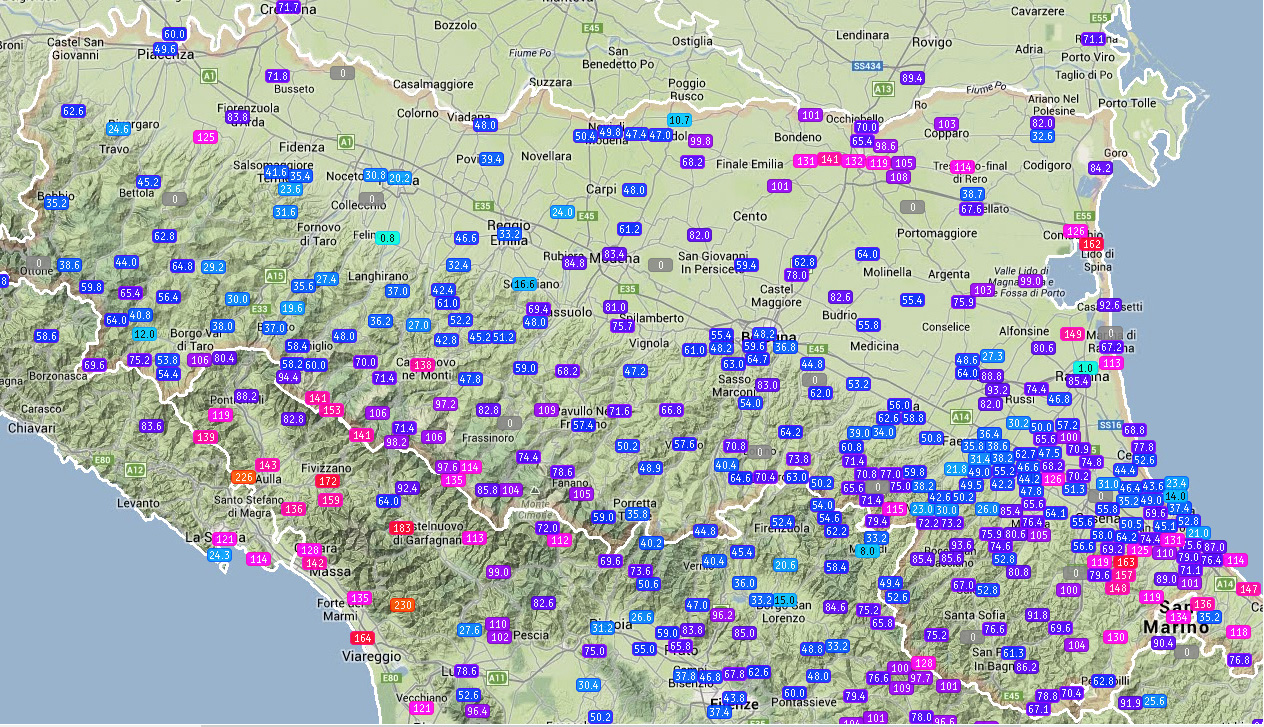Viewport: 1264px width, 727px height.
Task: Select the 16.6 marker near Sassuolo
Action: [526, 284]
